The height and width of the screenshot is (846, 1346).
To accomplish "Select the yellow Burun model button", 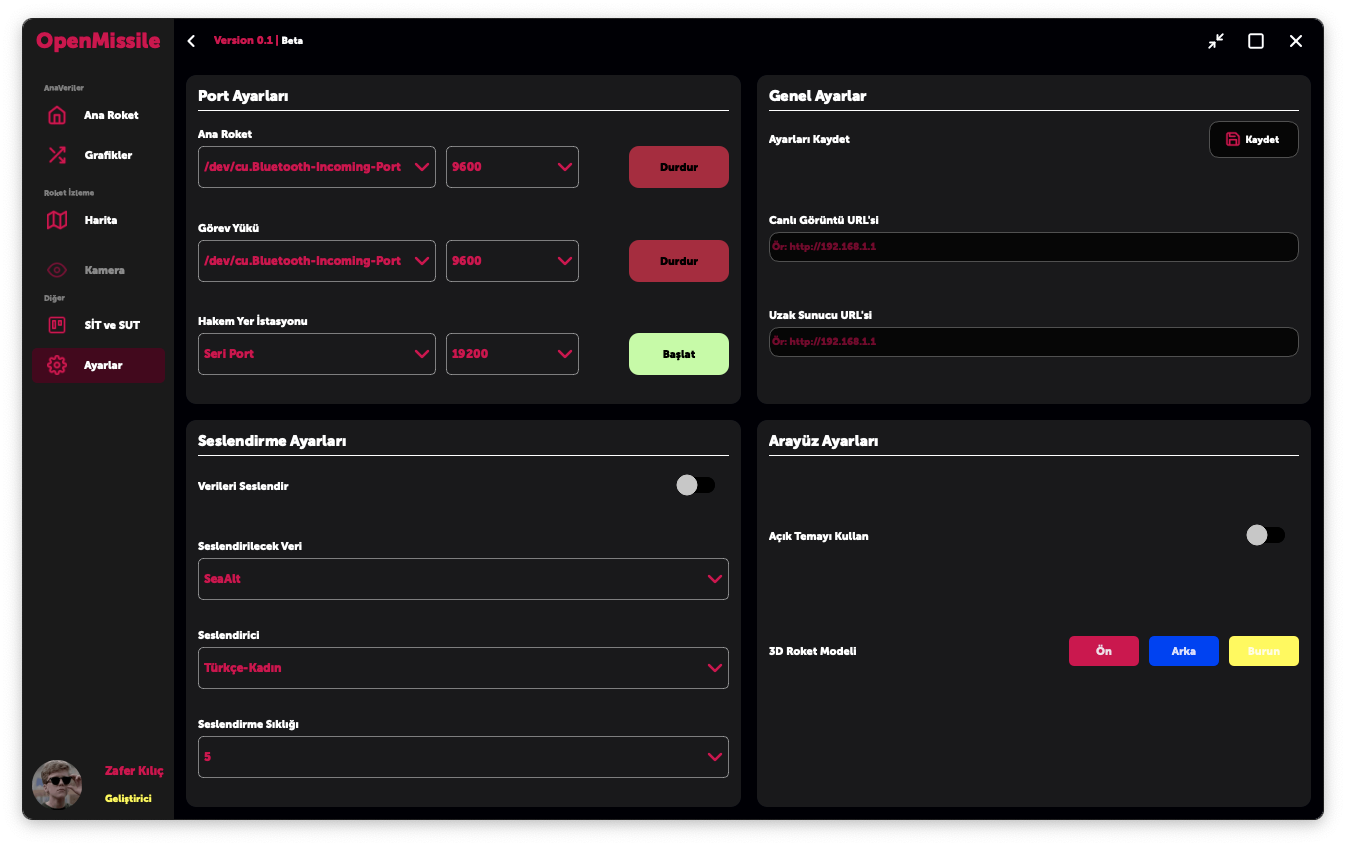I will pyautogui.click(x=1263, y=651).
